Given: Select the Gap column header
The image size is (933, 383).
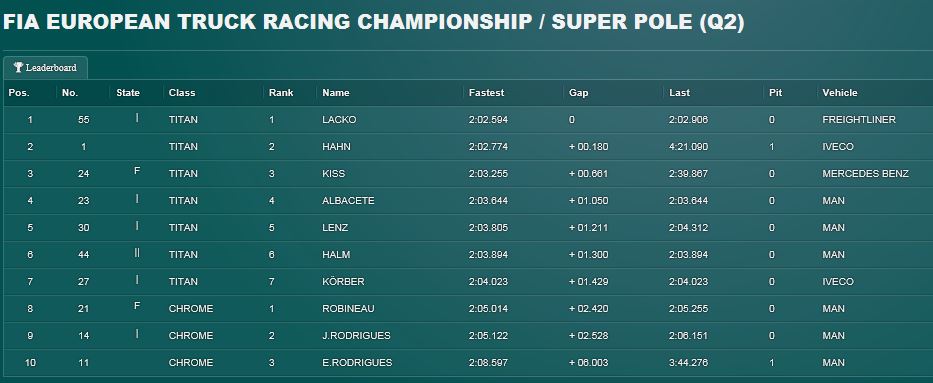Looking at the screenshot, I should pyautogui.click(x=578, y=93).
